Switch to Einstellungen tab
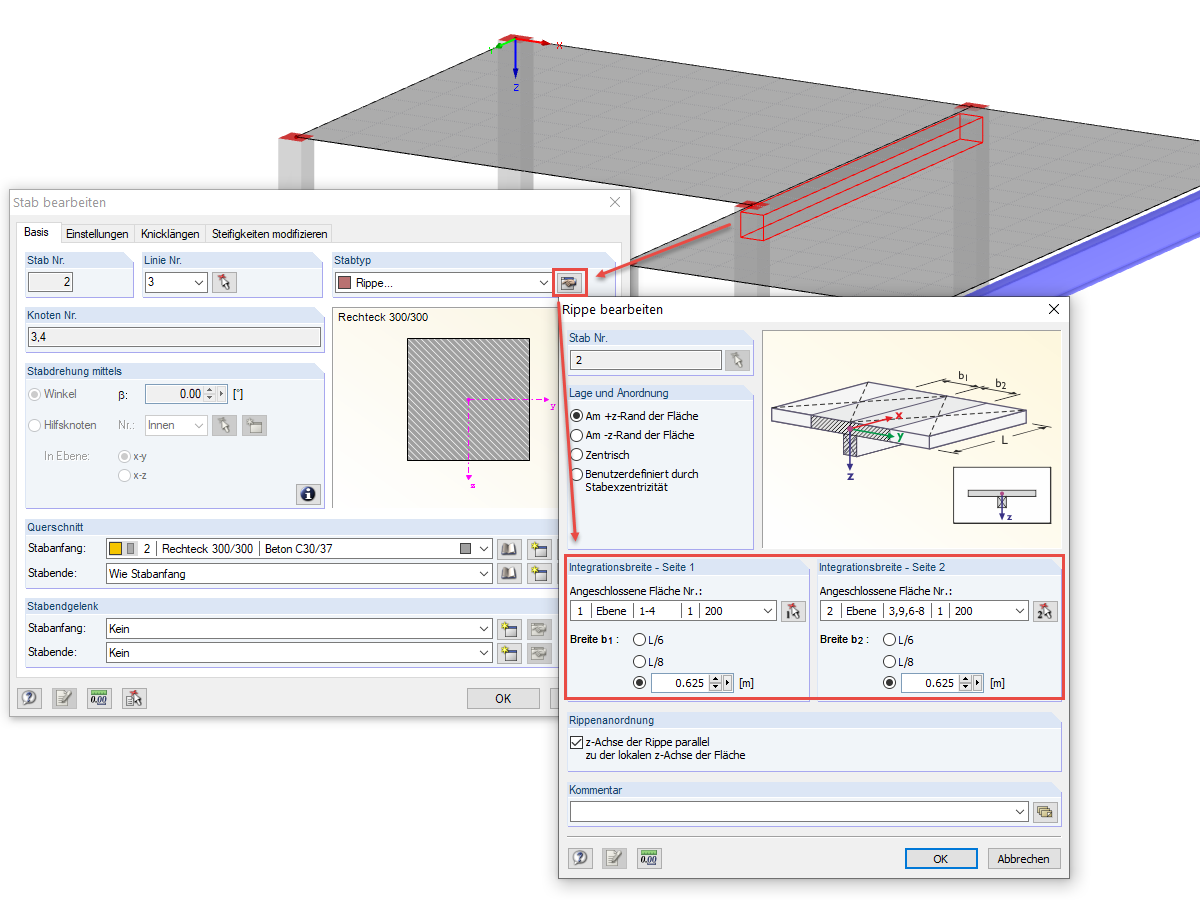The height and width of the screenshot is (900, 1200). pos(97,234)
